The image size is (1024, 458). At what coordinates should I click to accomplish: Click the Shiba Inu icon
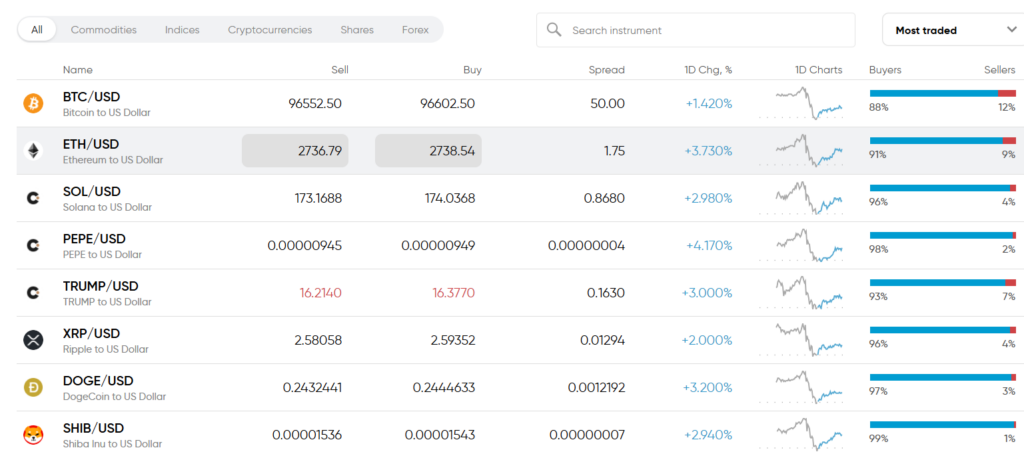coord(33,434)
